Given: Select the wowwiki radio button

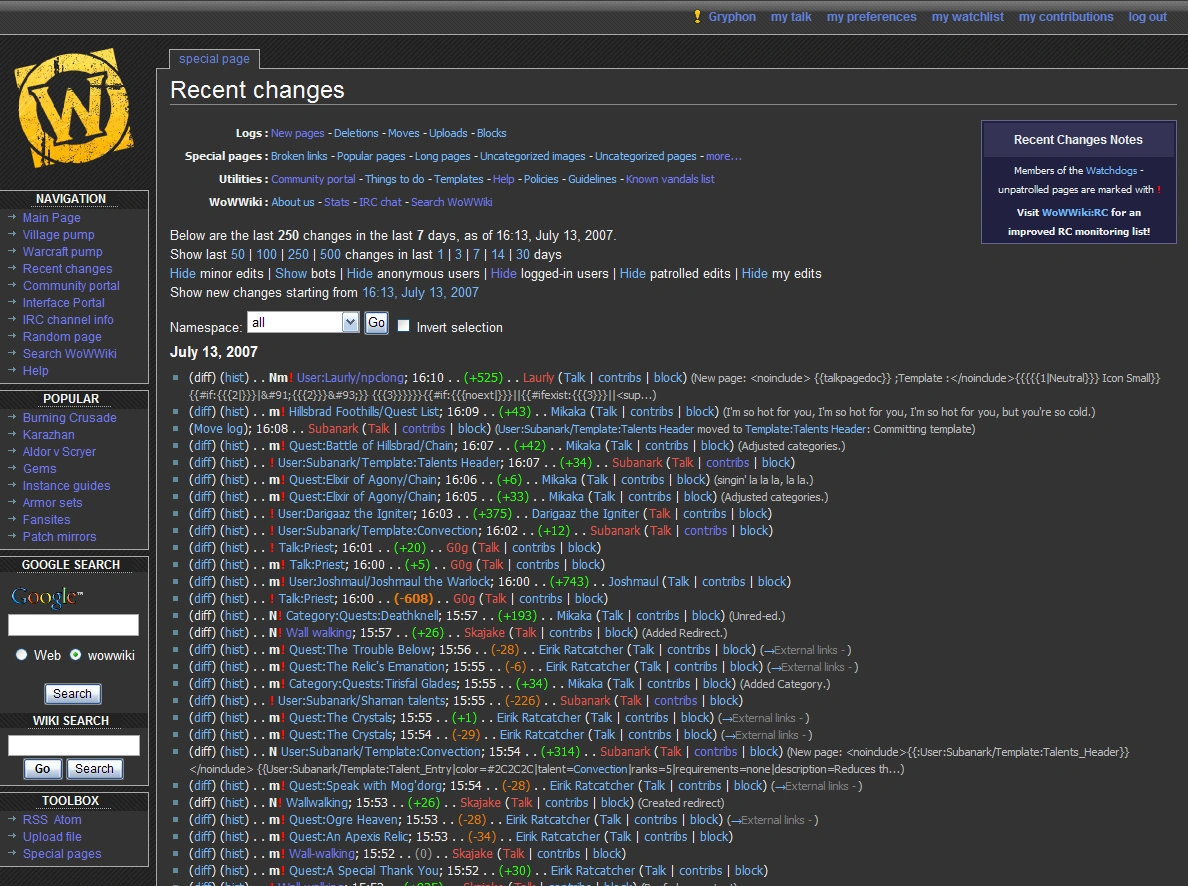Looking at the screenshot, I should tap(75, 655).
